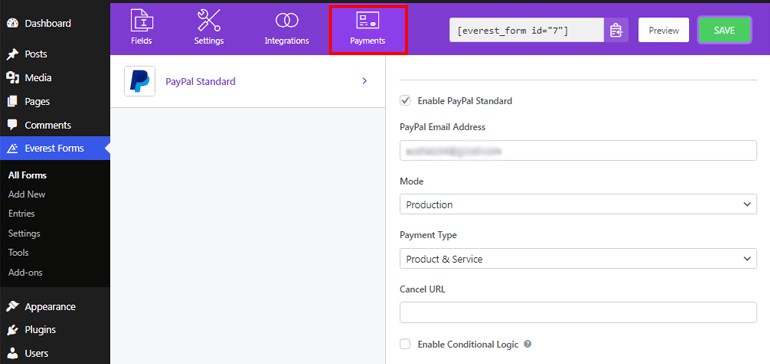Click the Appearance brush icon

pyautogui.click(x=13, y=307)
